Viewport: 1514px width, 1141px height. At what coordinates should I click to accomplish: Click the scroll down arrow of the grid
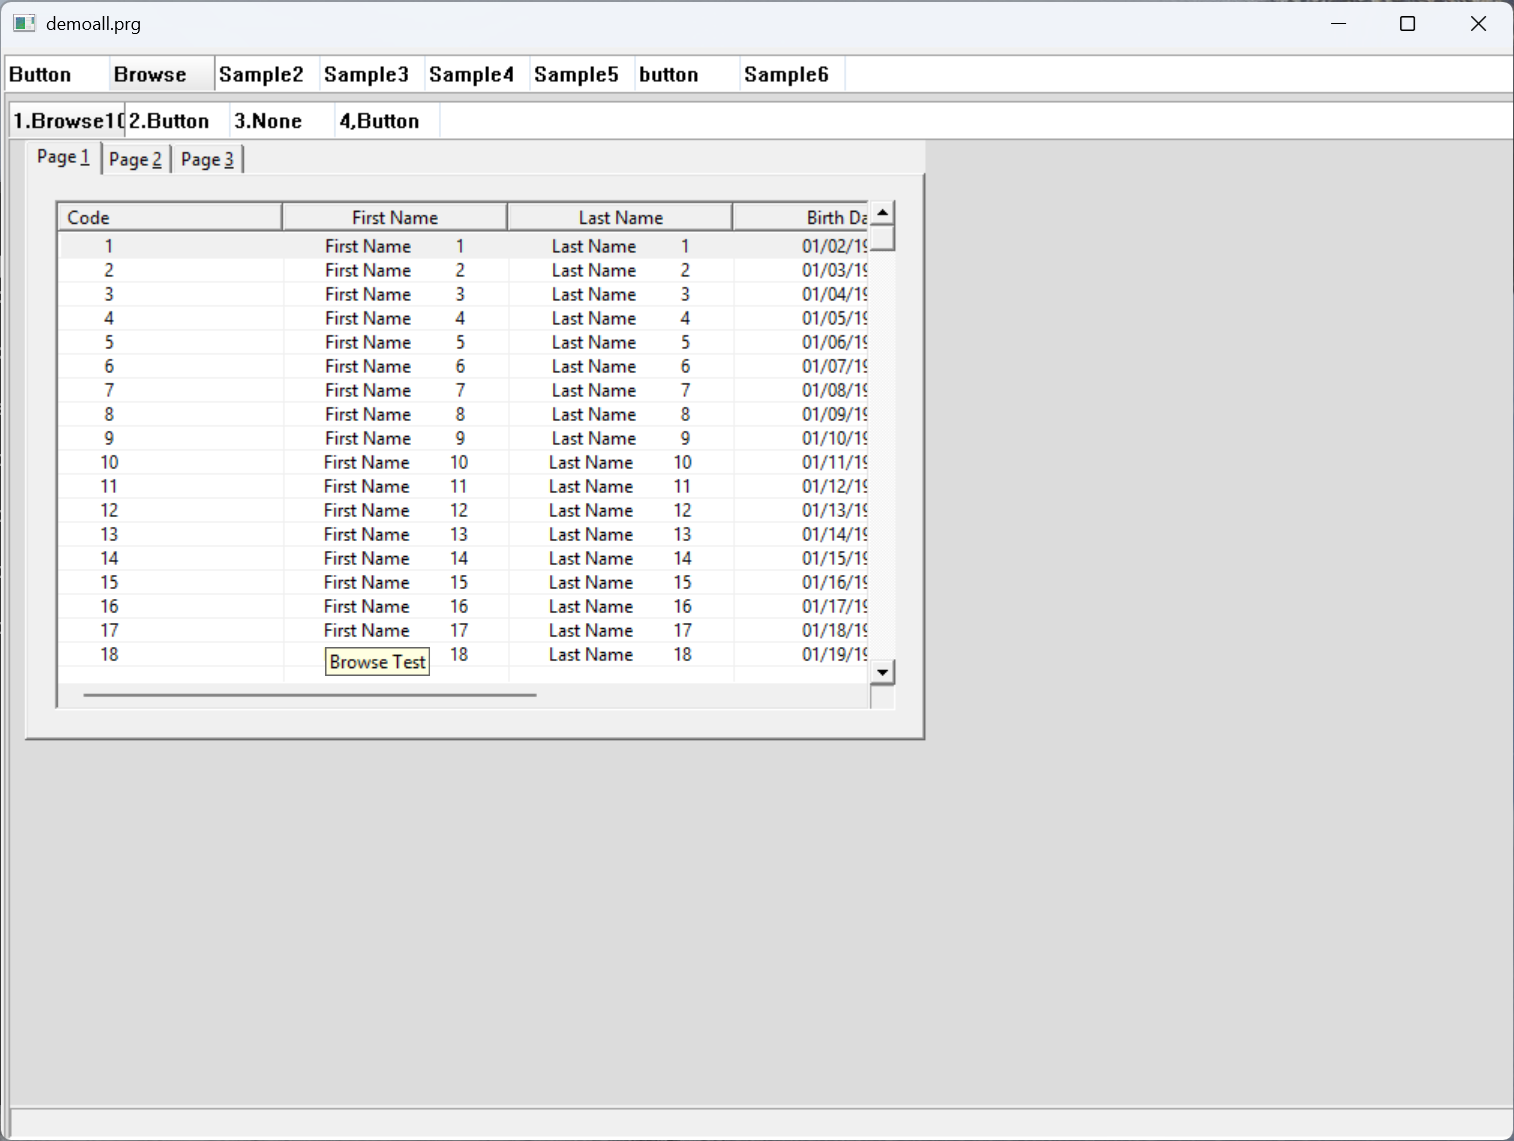click(x=882, y=672)
